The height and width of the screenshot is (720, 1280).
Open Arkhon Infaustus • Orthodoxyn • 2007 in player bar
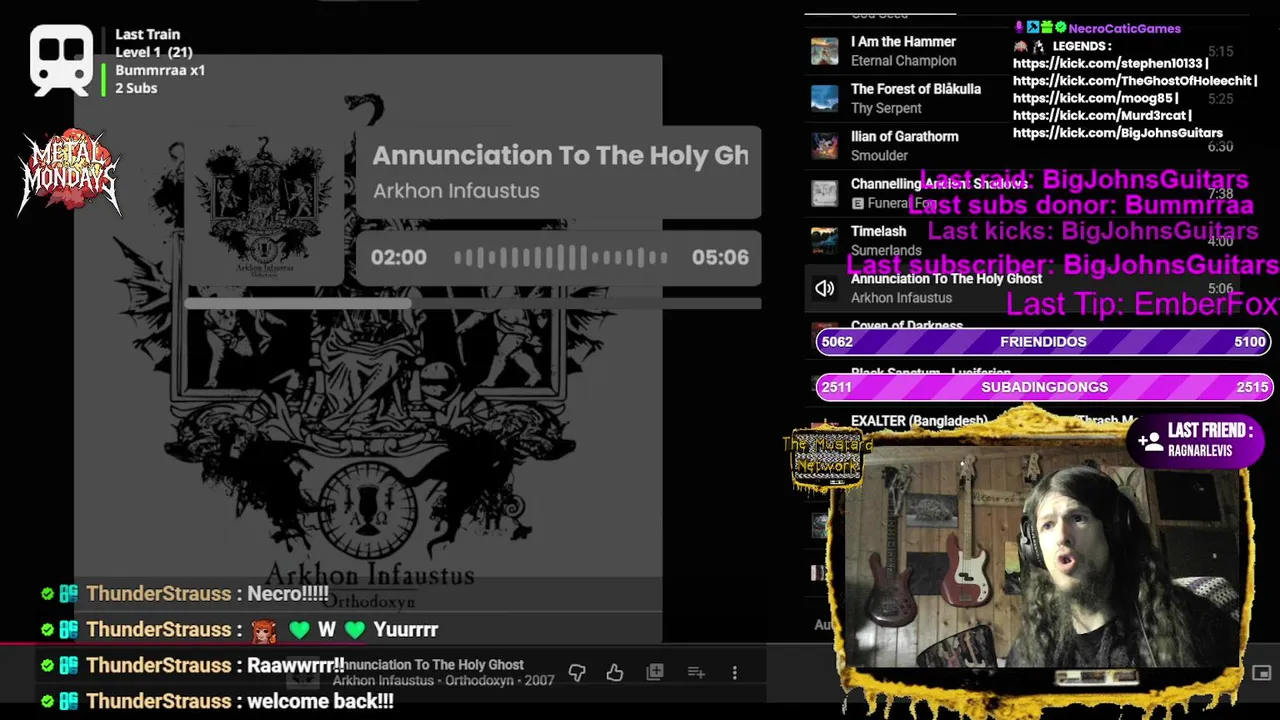[443, 681]
